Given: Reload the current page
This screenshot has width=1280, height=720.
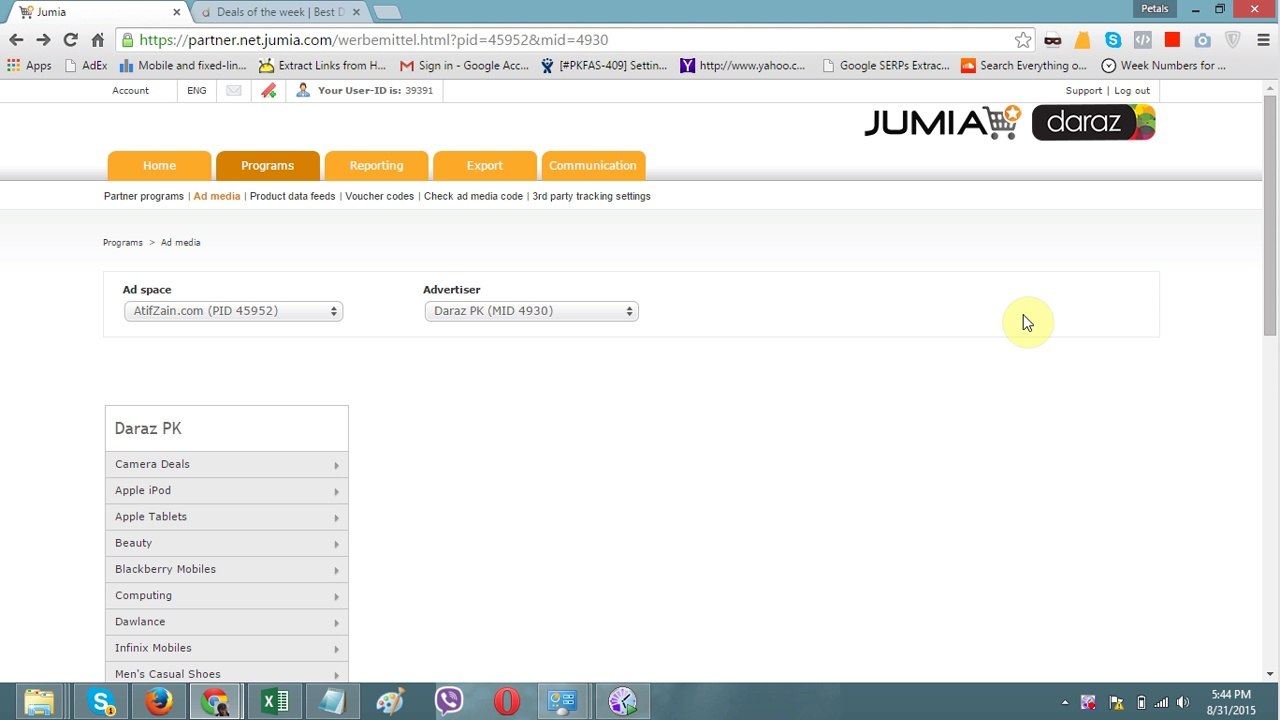Looking at the screenshot, I should point(70,40).
